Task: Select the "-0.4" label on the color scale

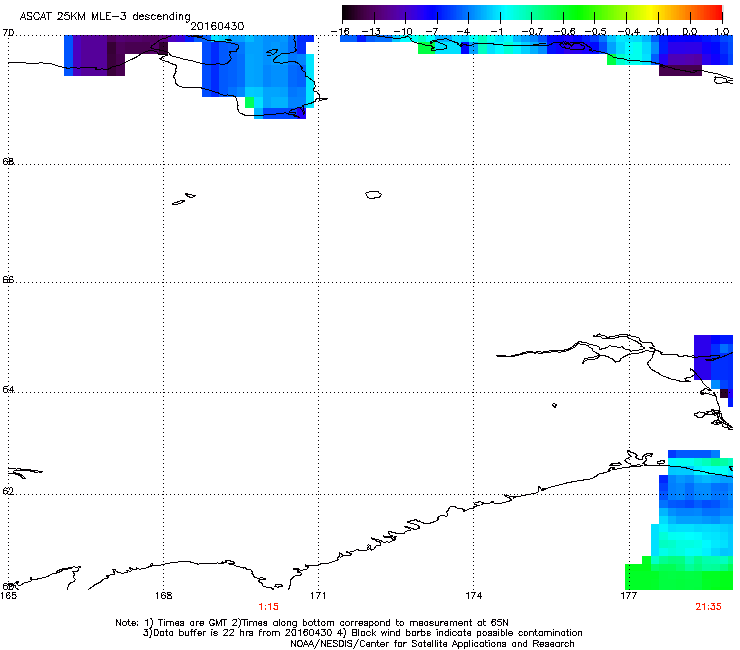Action: click(629, 32)
